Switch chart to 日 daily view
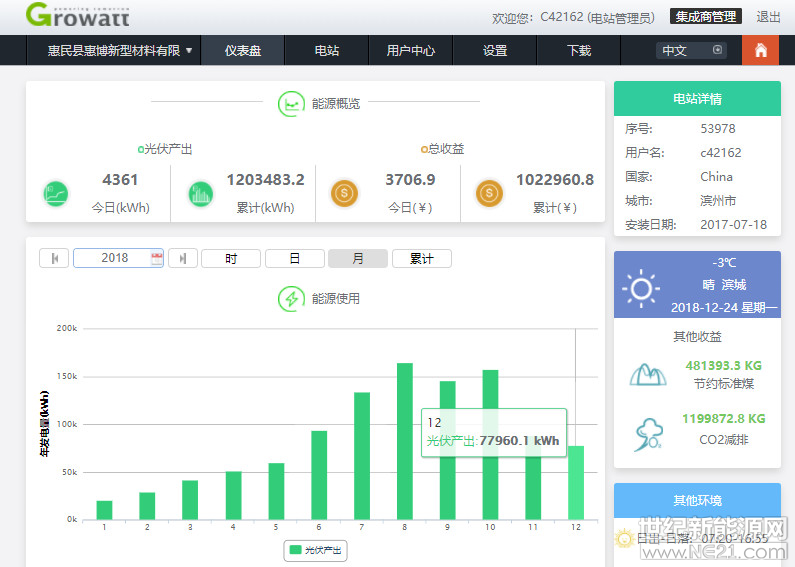This screenshot has height=567, width=795. tap(294, 258)
